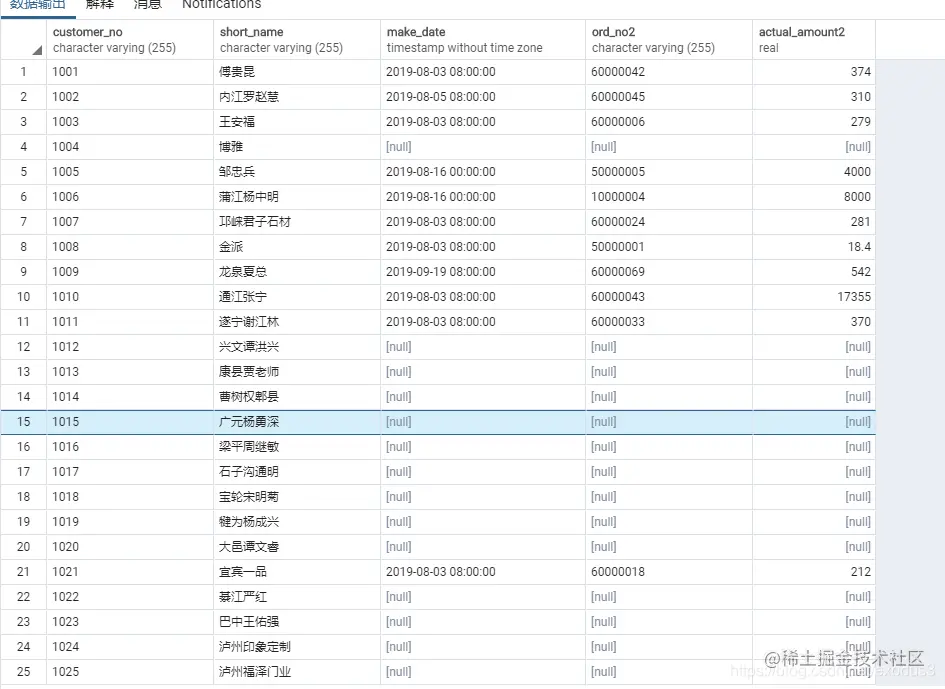Click short_name cell 邹忠兵

click(297, 172)
